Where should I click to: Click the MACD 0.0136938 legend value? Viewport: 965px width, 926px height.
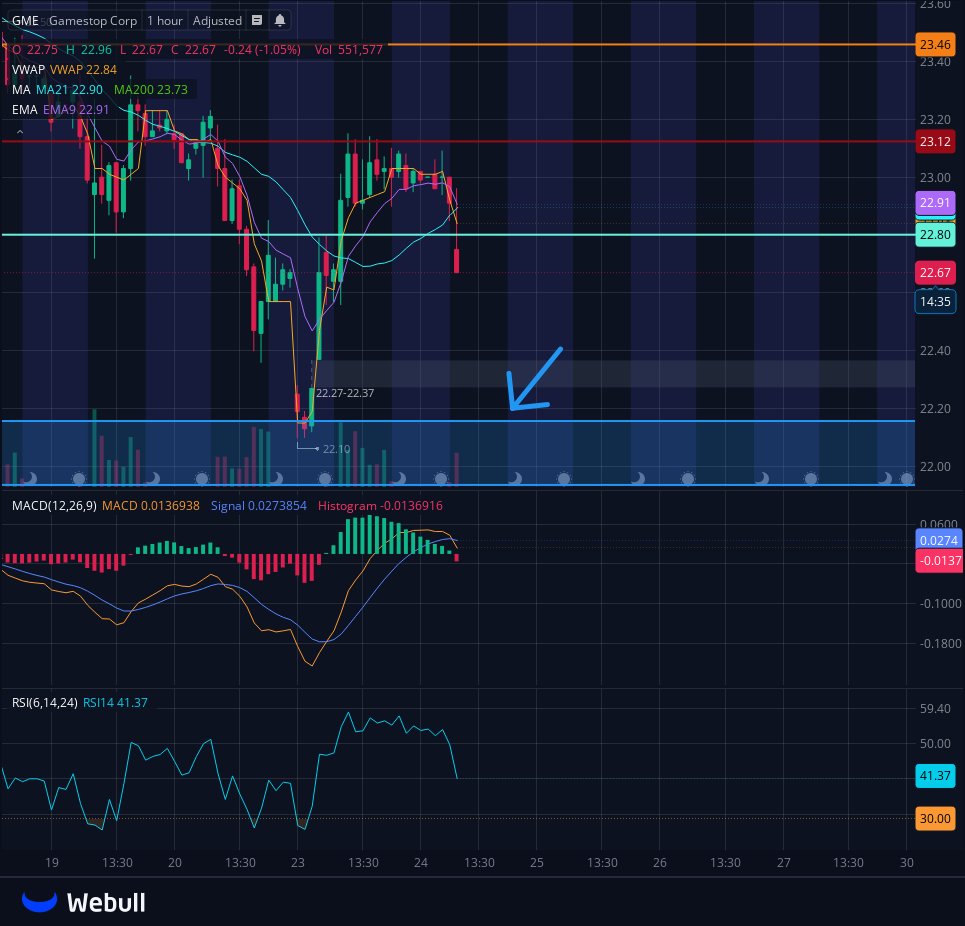tap(151, 506)
